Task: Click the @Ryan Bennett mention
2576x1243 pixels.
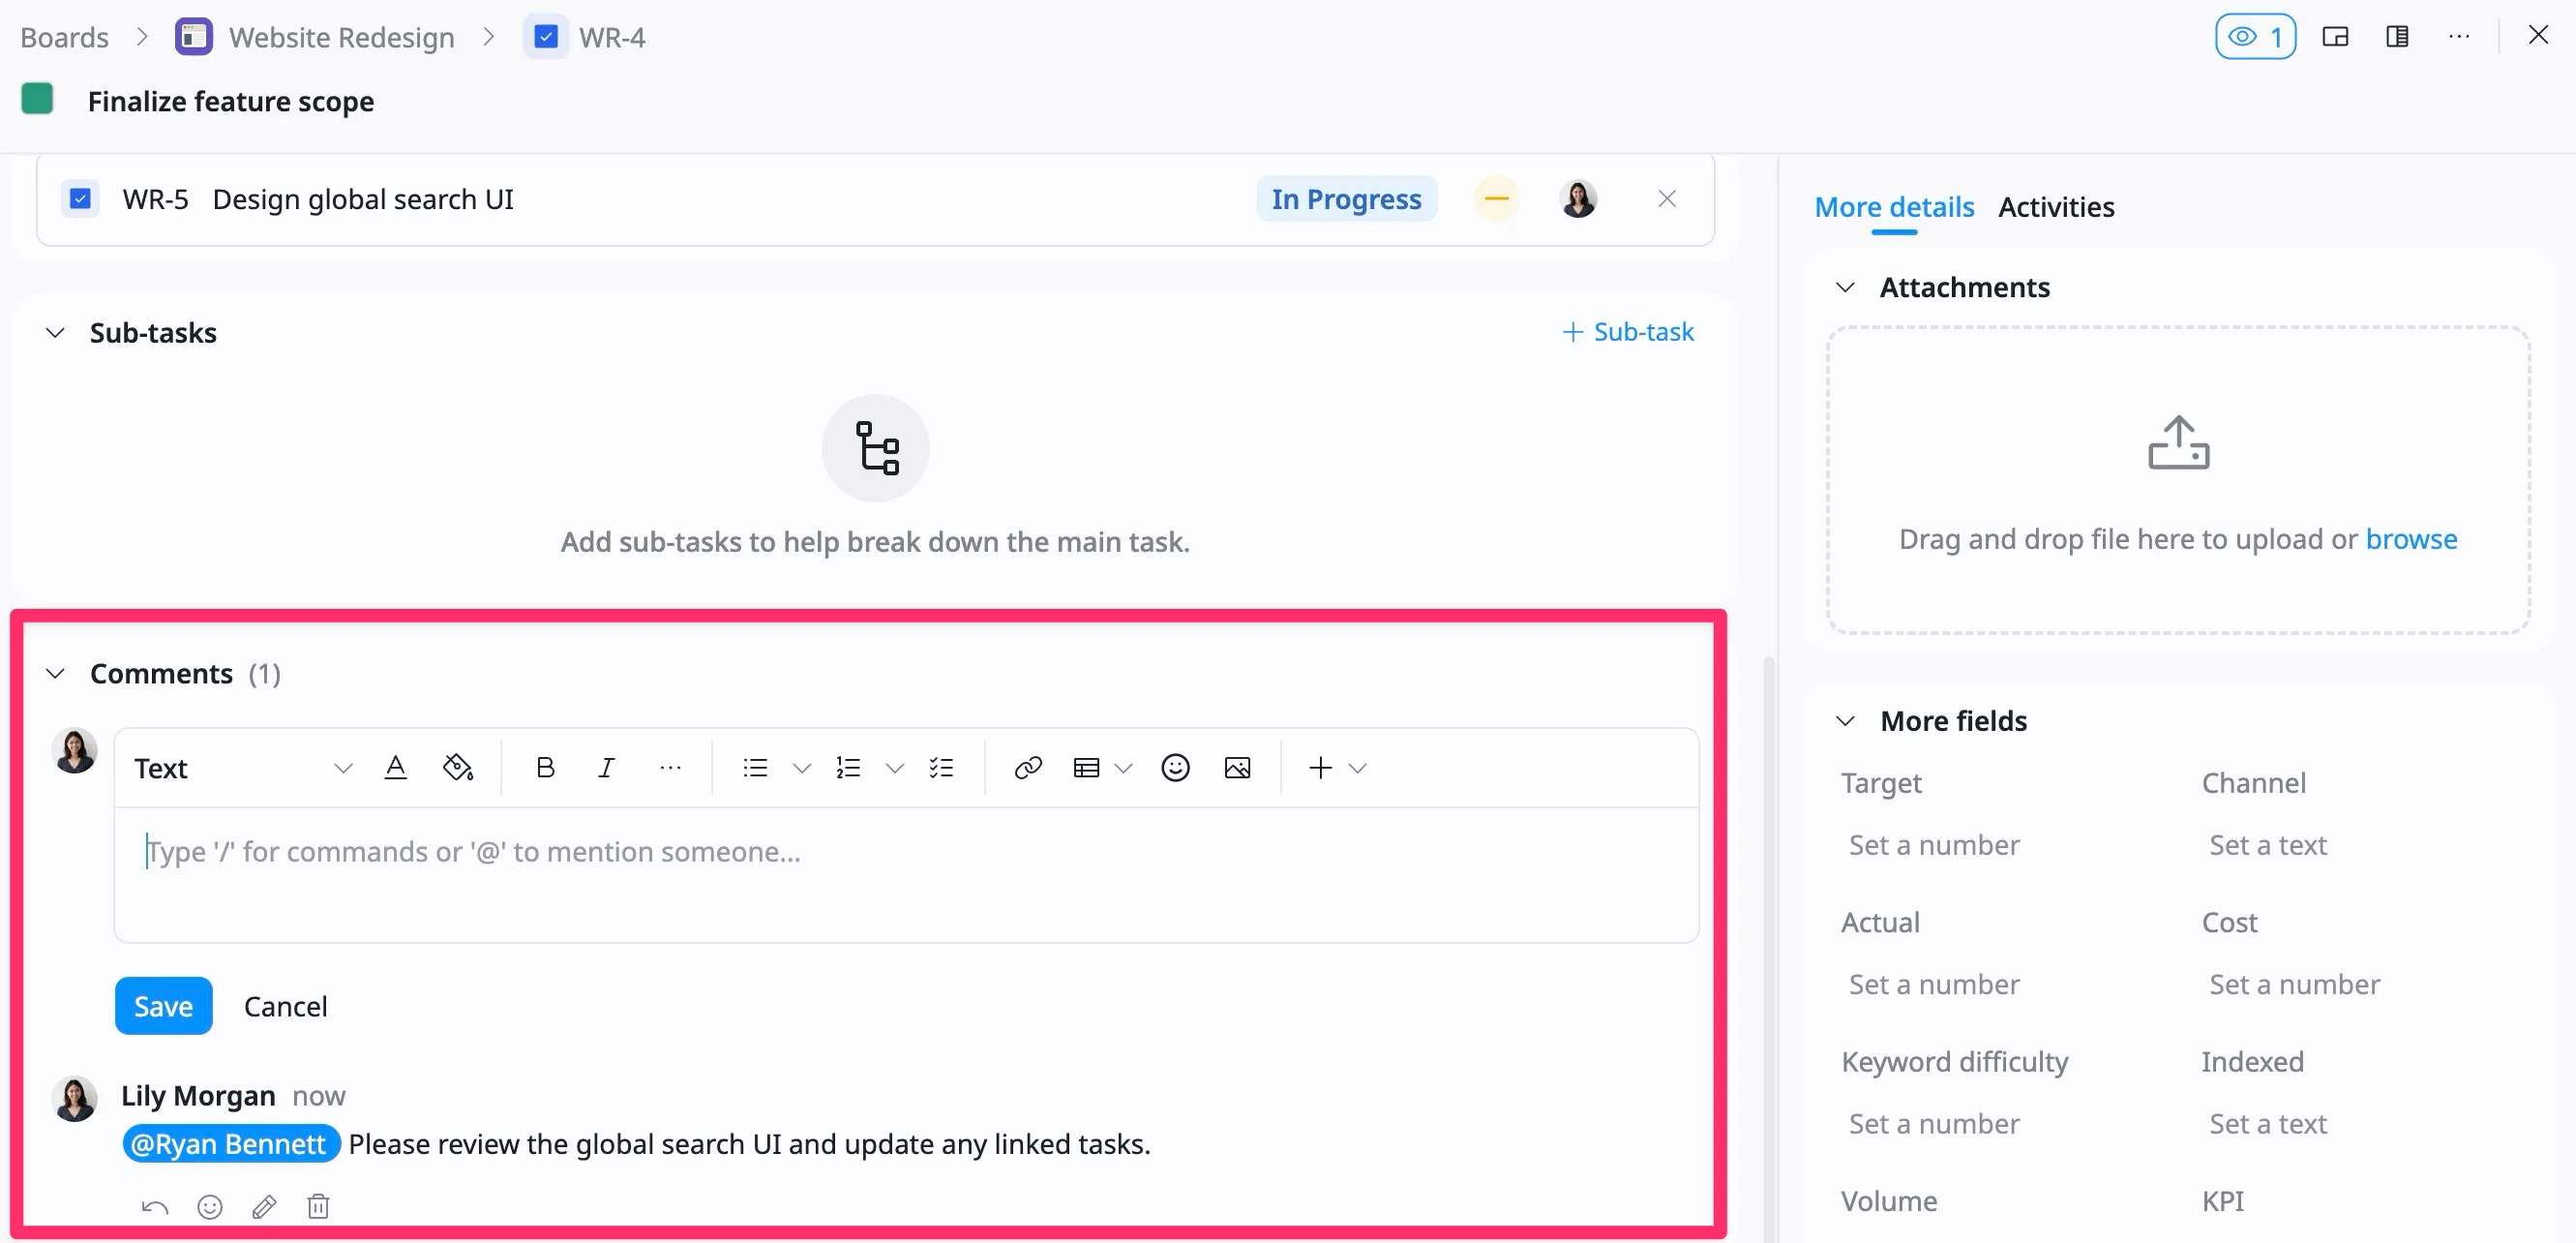Action: pyautogui.click(x=231, y=1144)
